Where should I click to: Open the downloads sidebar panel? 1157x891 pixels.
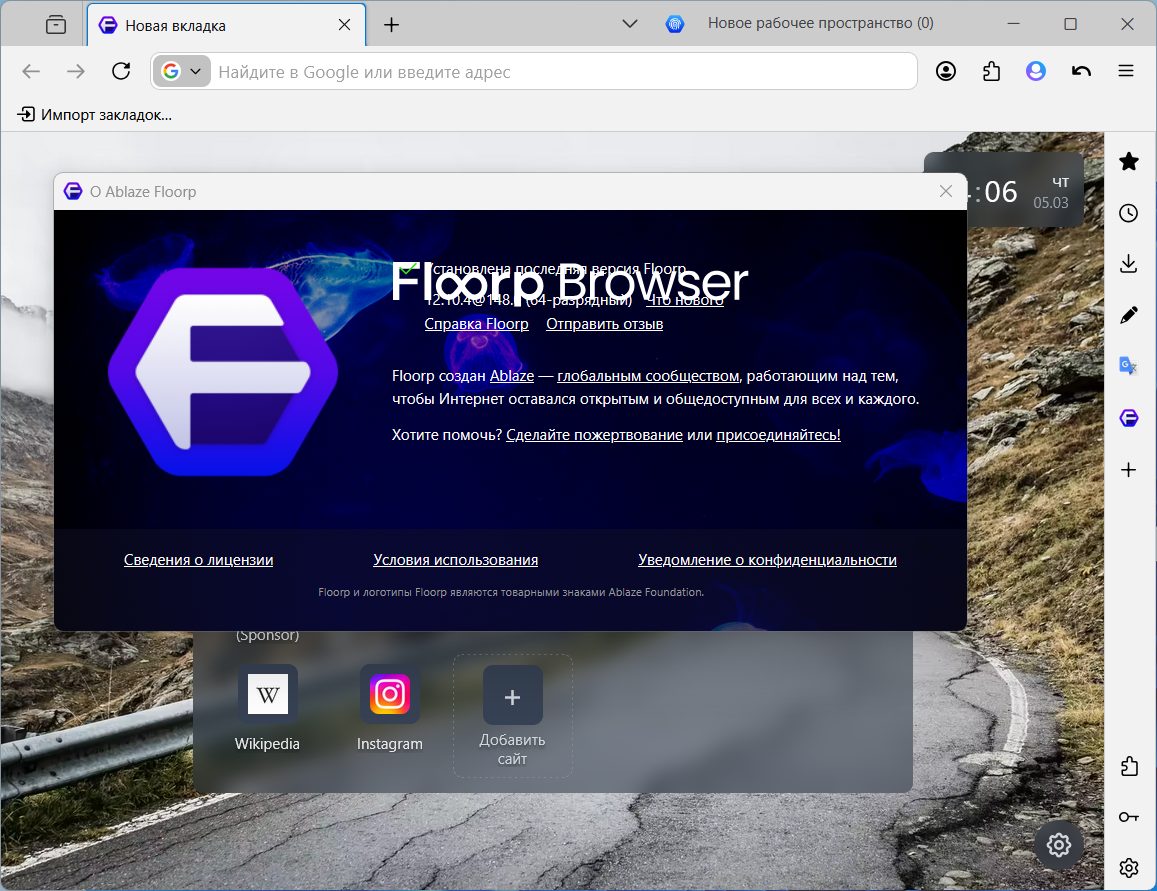click(x=1128, y=264)
